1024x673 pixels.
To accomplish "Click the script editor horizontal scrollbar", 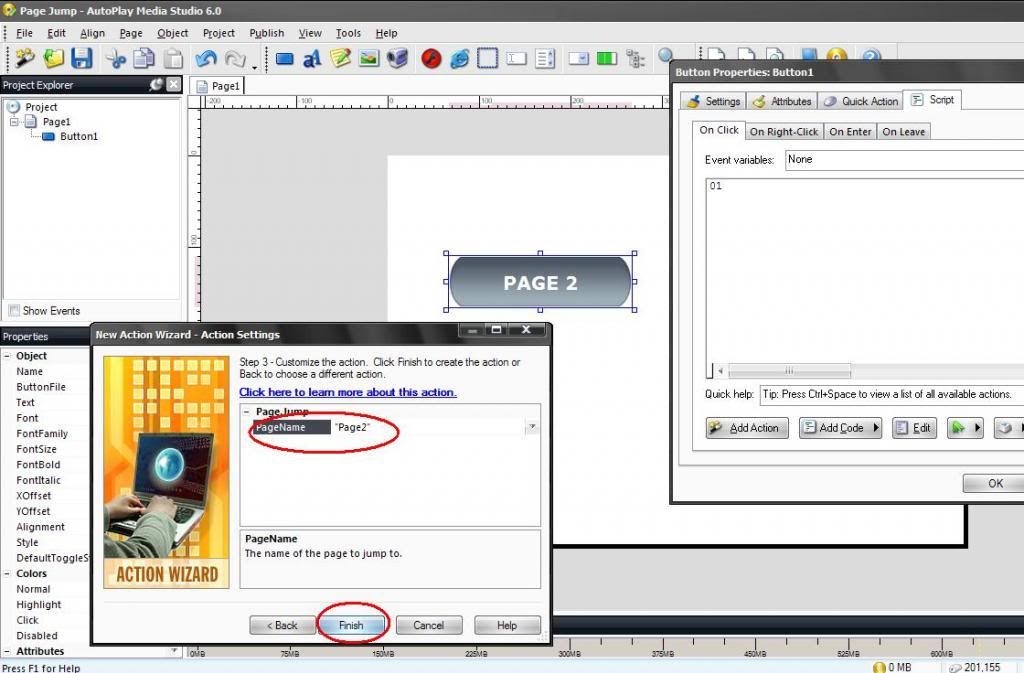I will (788, 370).
